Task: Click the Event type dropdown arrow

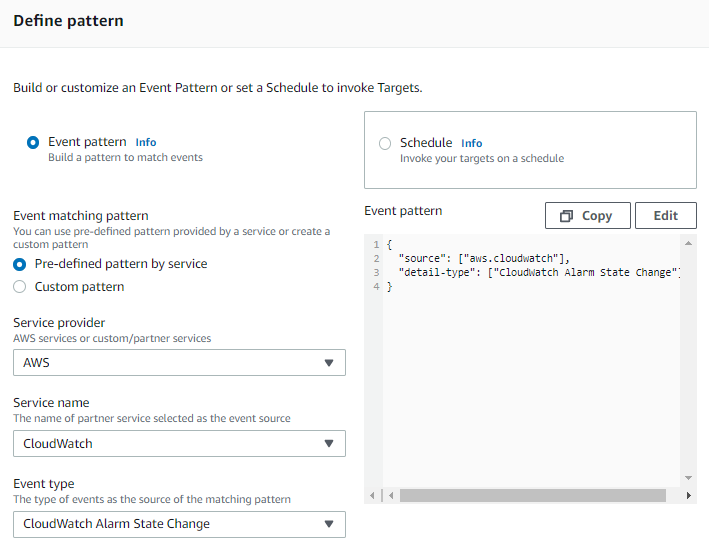Action: [329, 524]
